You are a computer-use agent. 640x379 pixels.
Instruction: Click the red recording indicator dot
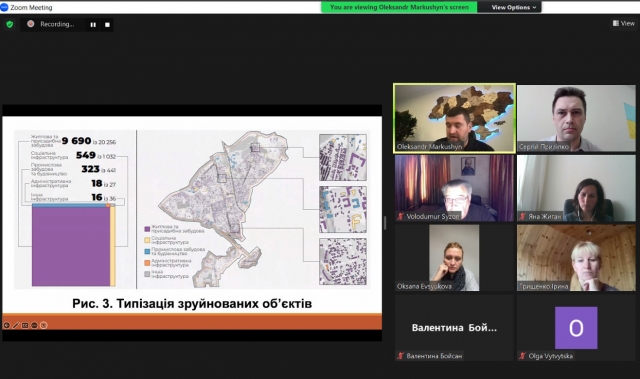pyautogui.click(x=31, y=24)
